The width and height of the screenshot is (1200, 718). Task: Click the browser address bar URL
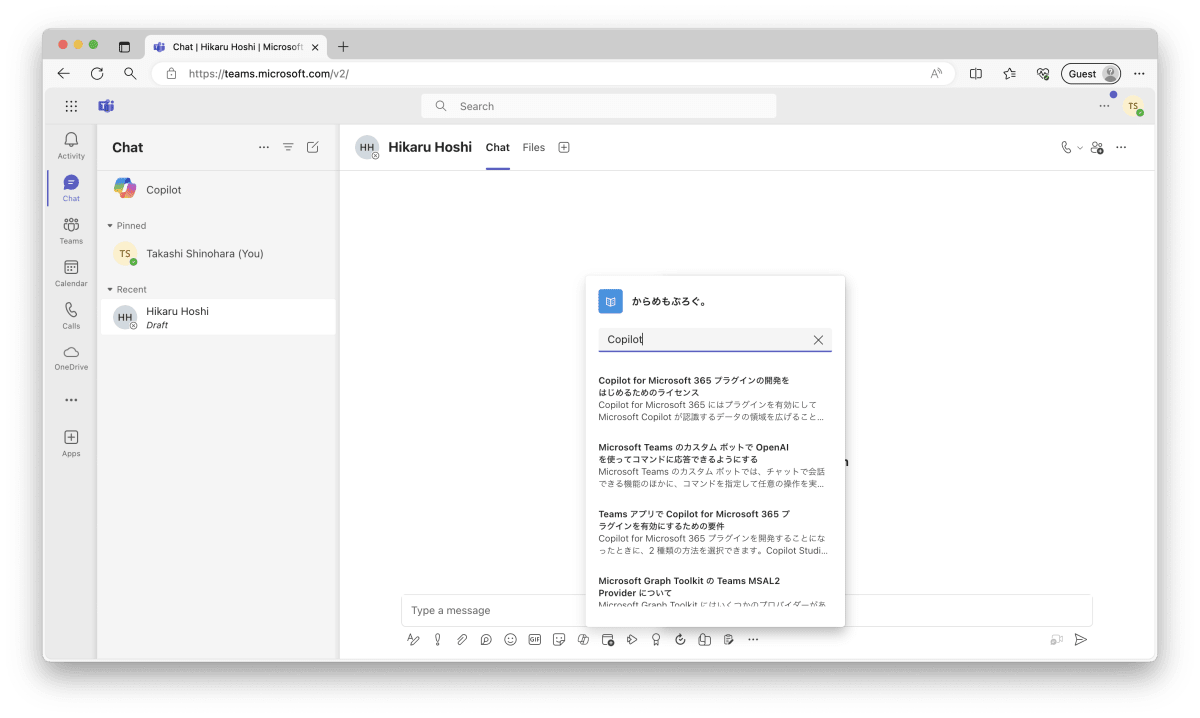click(268, 74)
